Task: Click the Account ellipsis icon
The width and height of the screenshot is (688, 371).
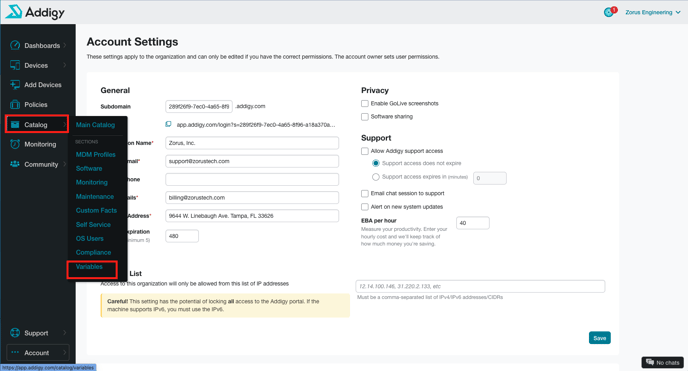Action: pos(15,352)
